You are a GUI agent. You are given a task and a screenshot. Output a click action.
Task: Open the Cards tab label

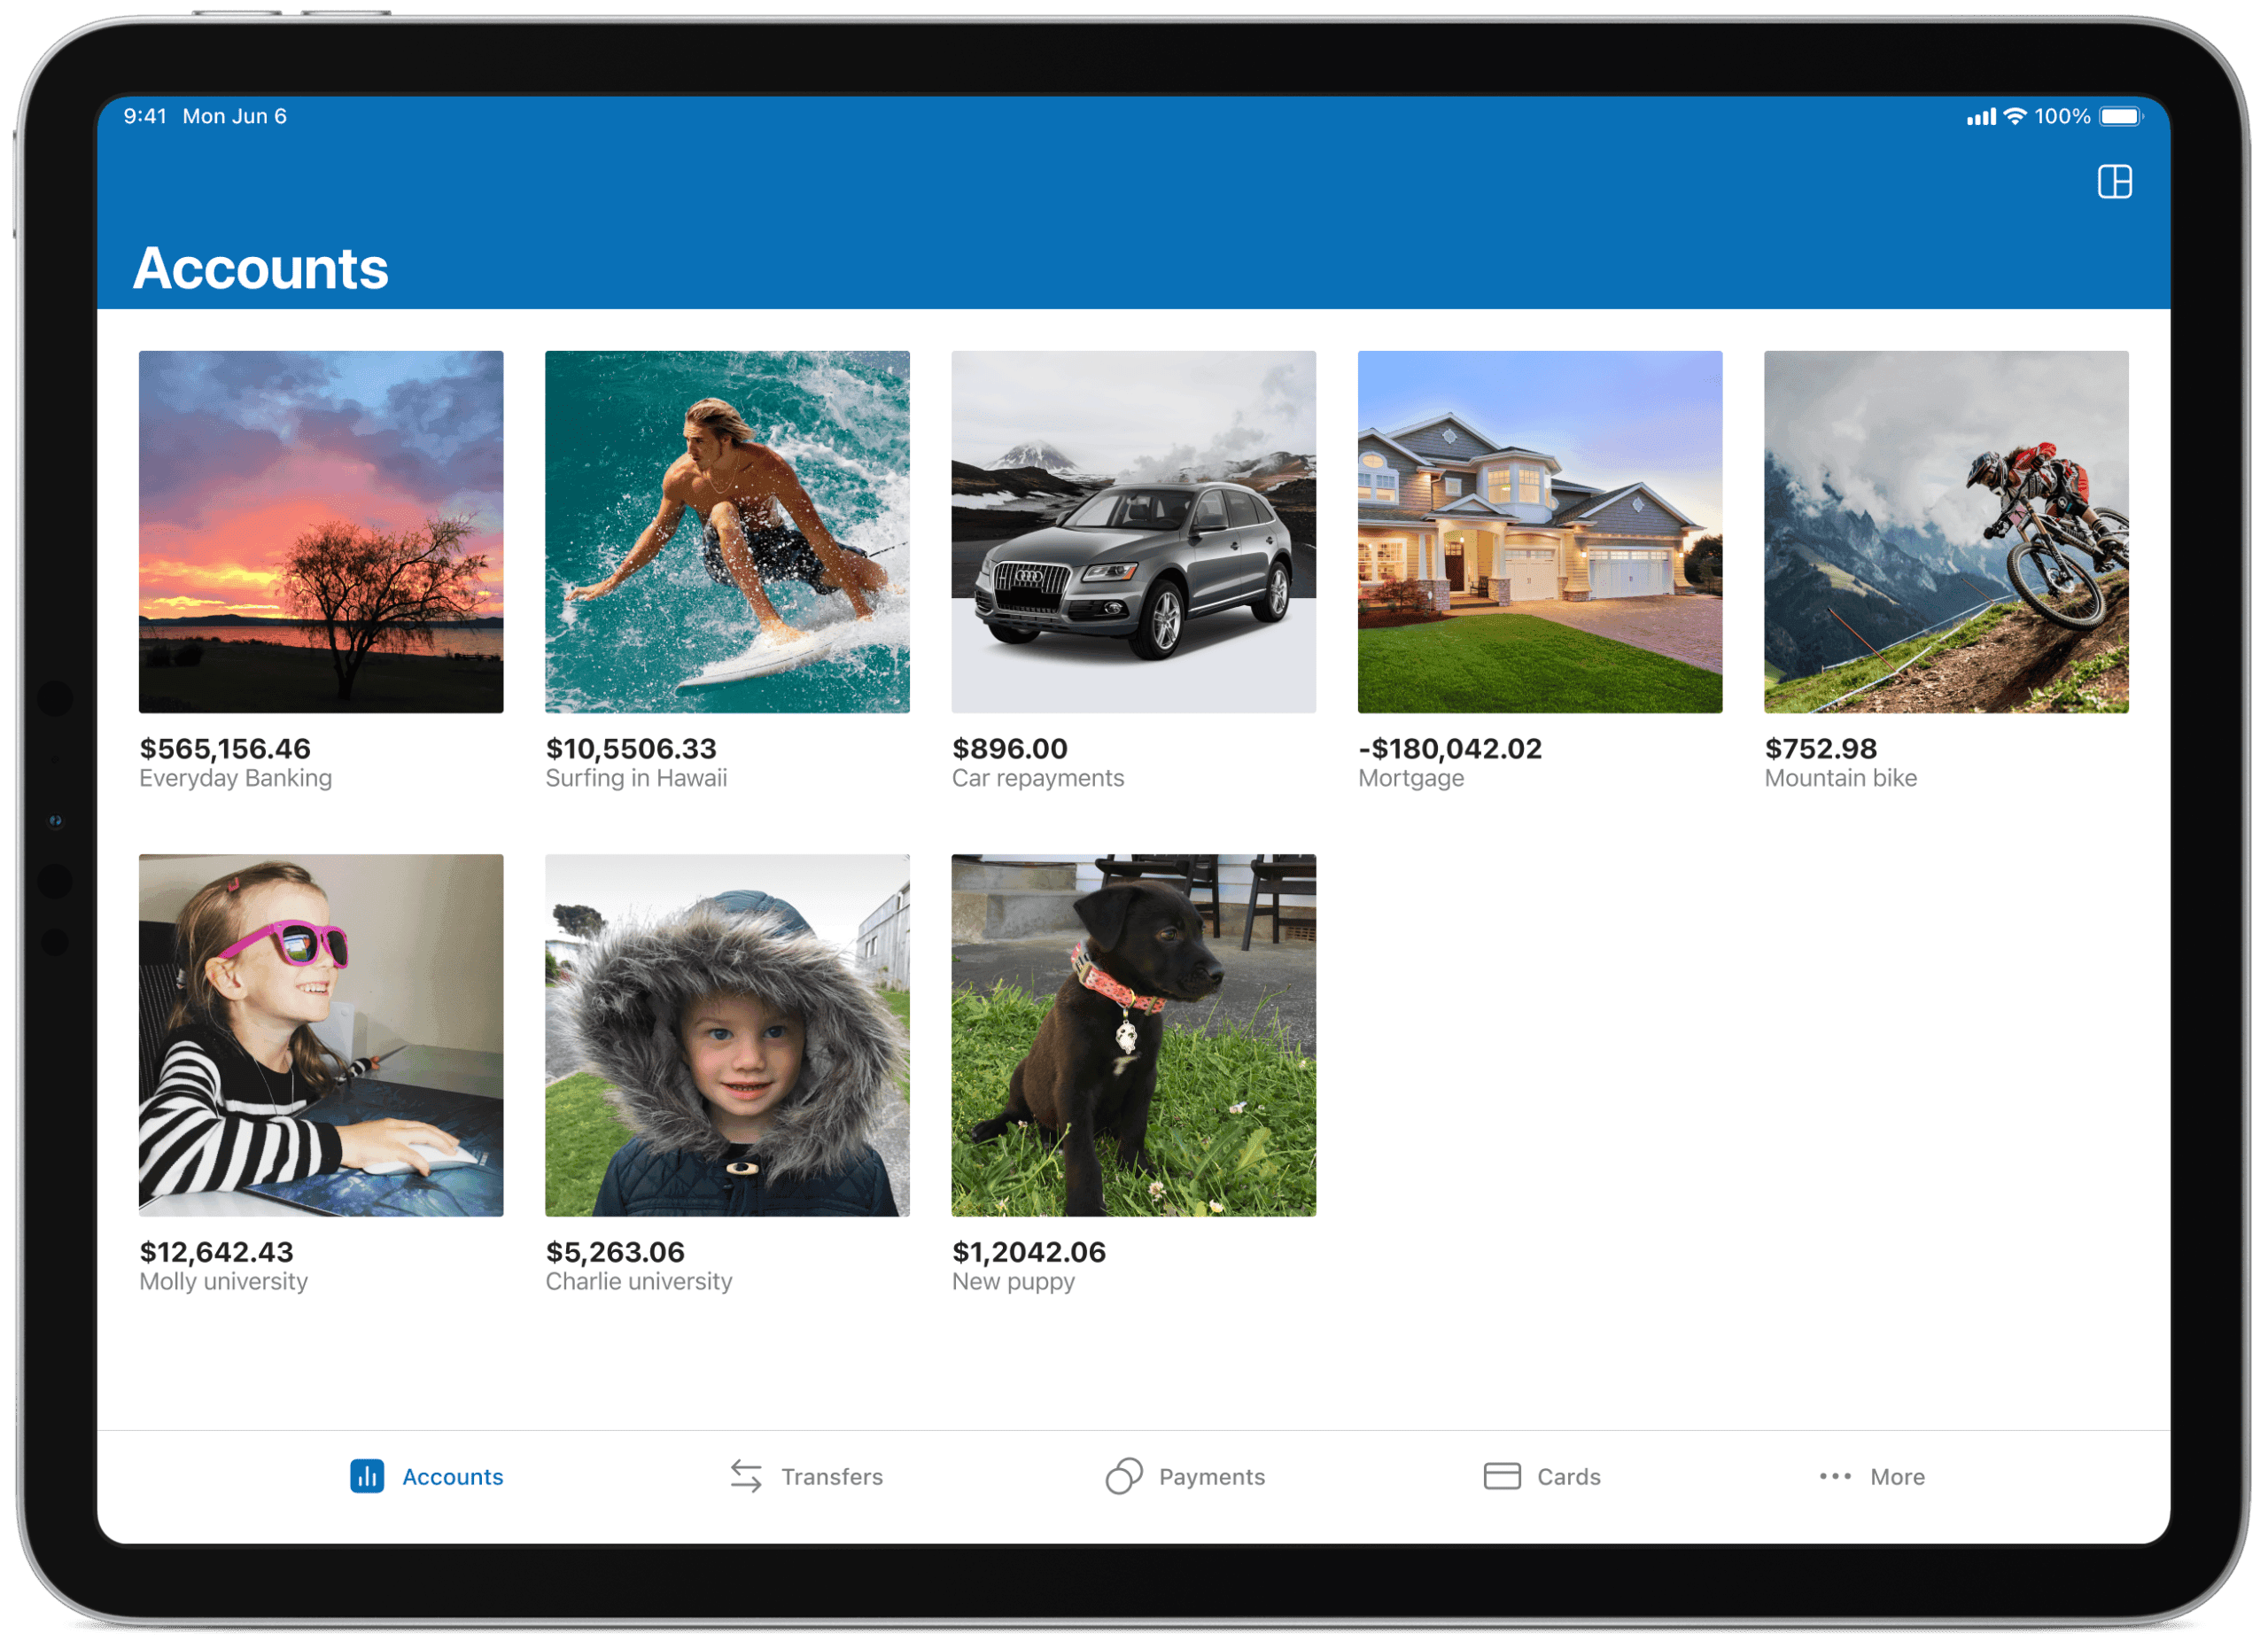tap(1569, 1477)
